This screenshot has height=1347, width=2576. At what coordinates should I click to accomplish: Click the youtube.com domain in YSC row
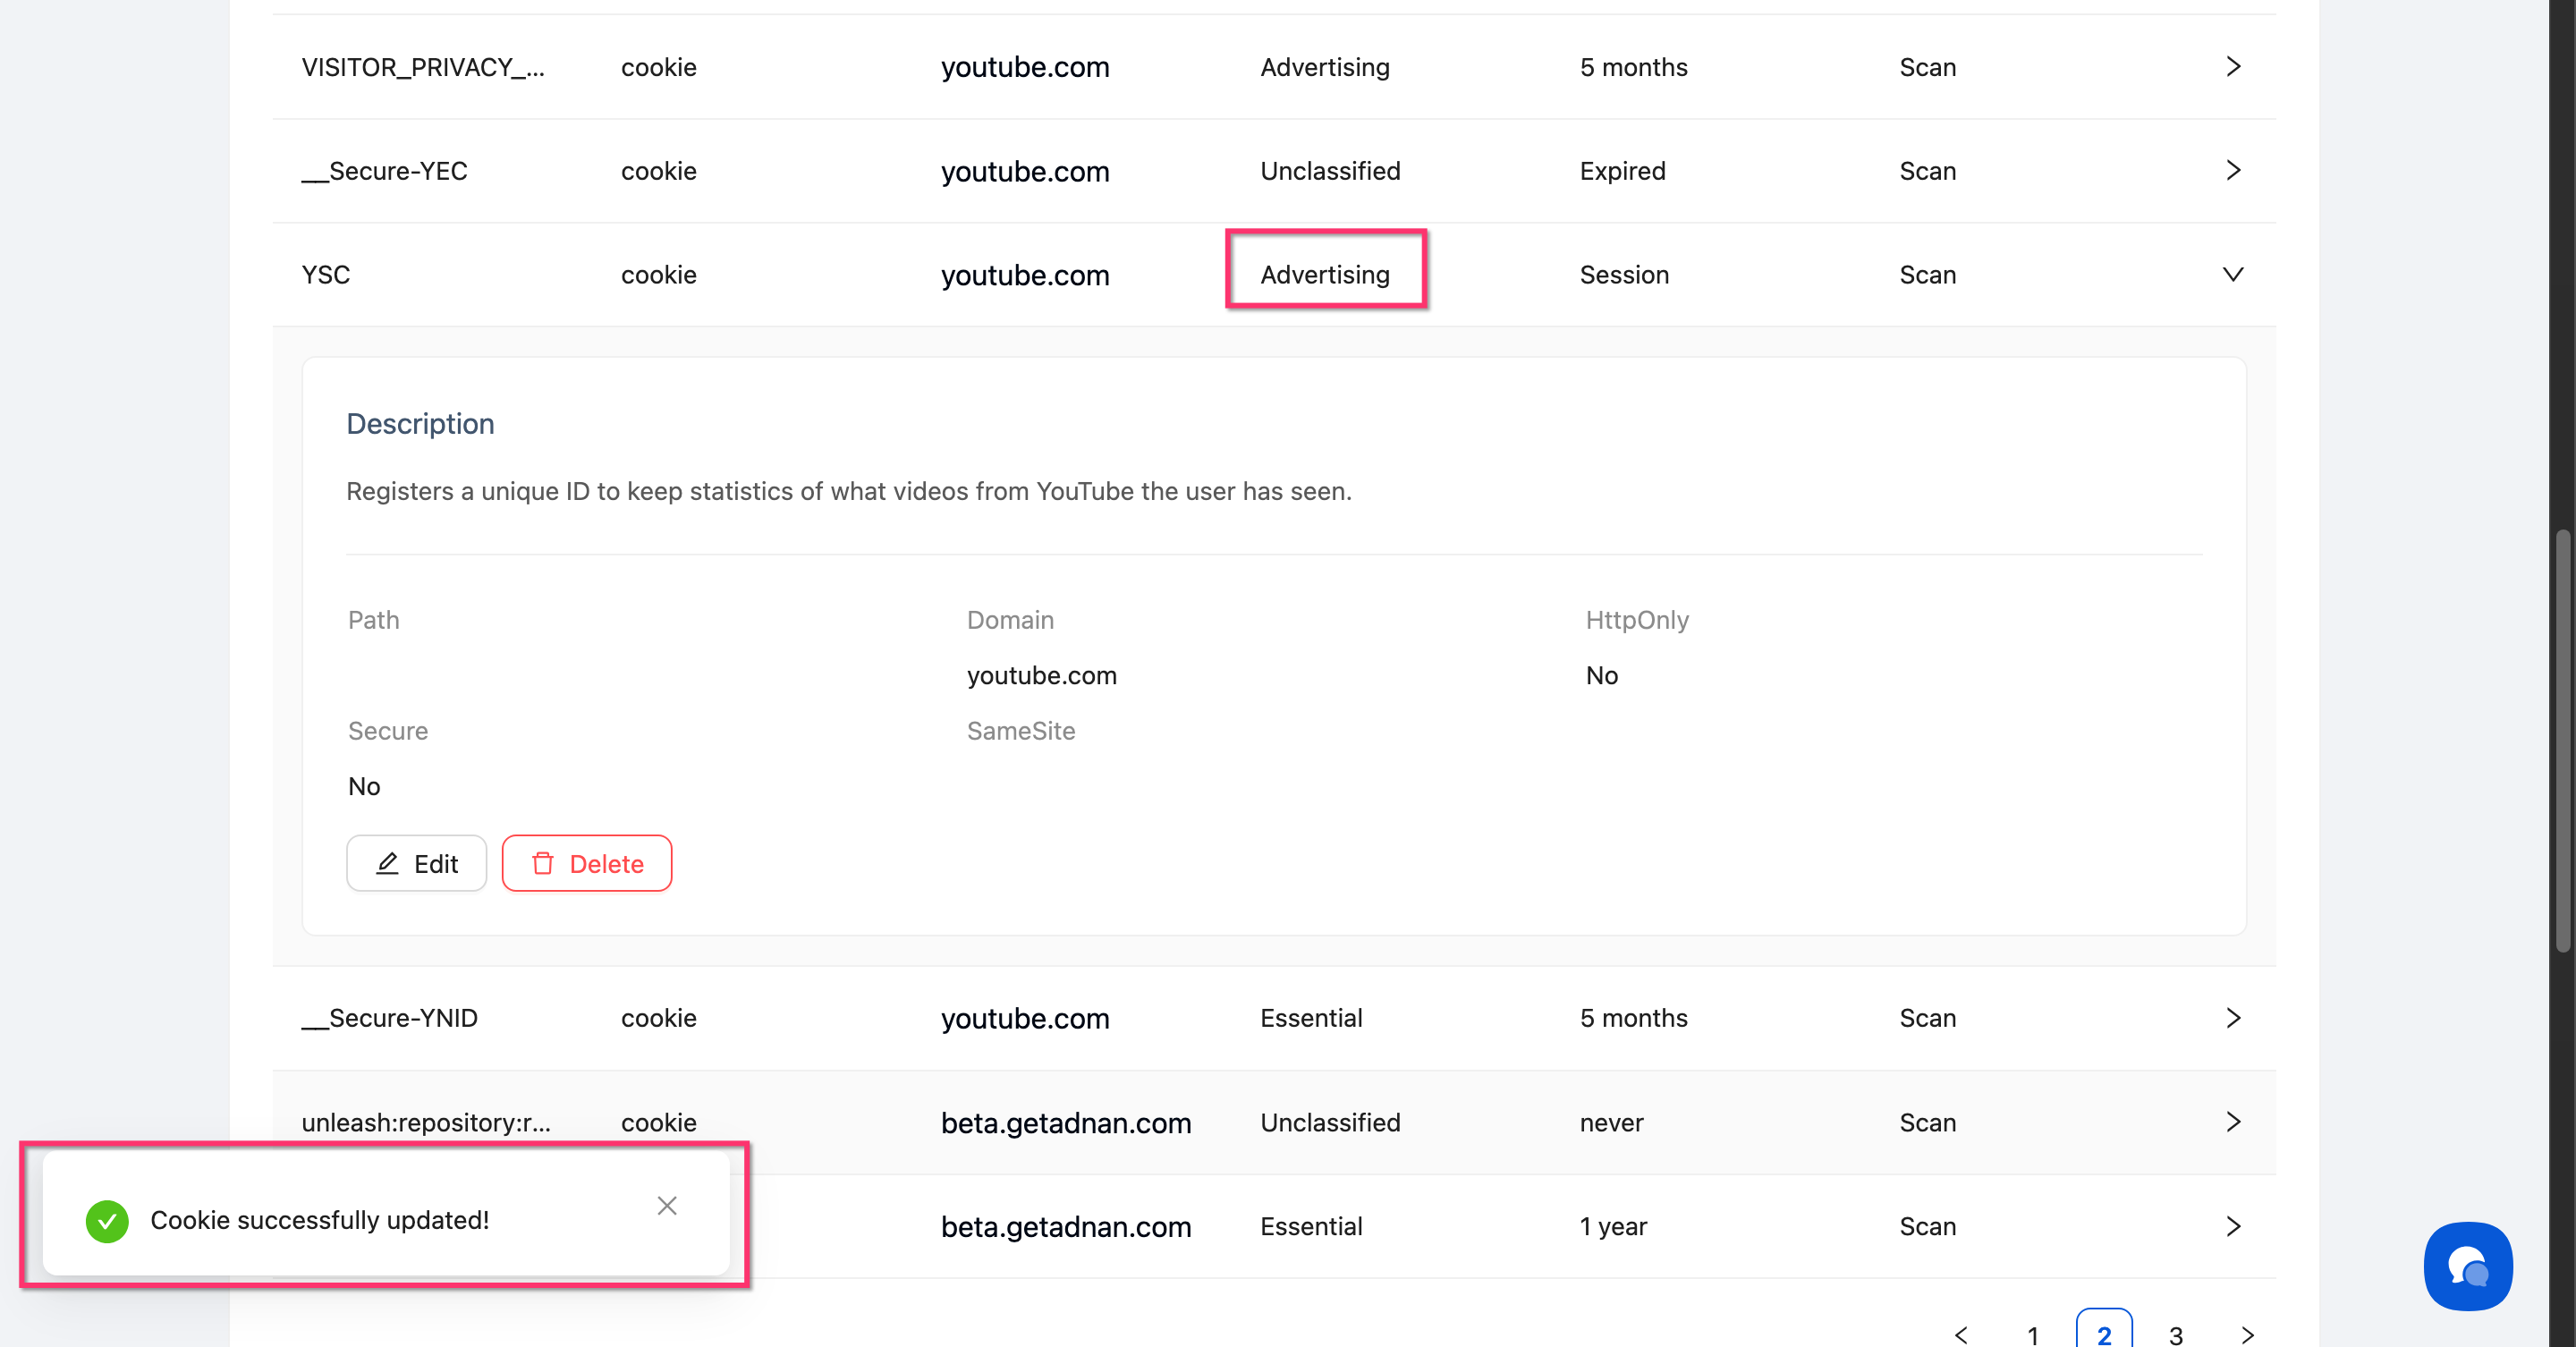(1025, 275)
